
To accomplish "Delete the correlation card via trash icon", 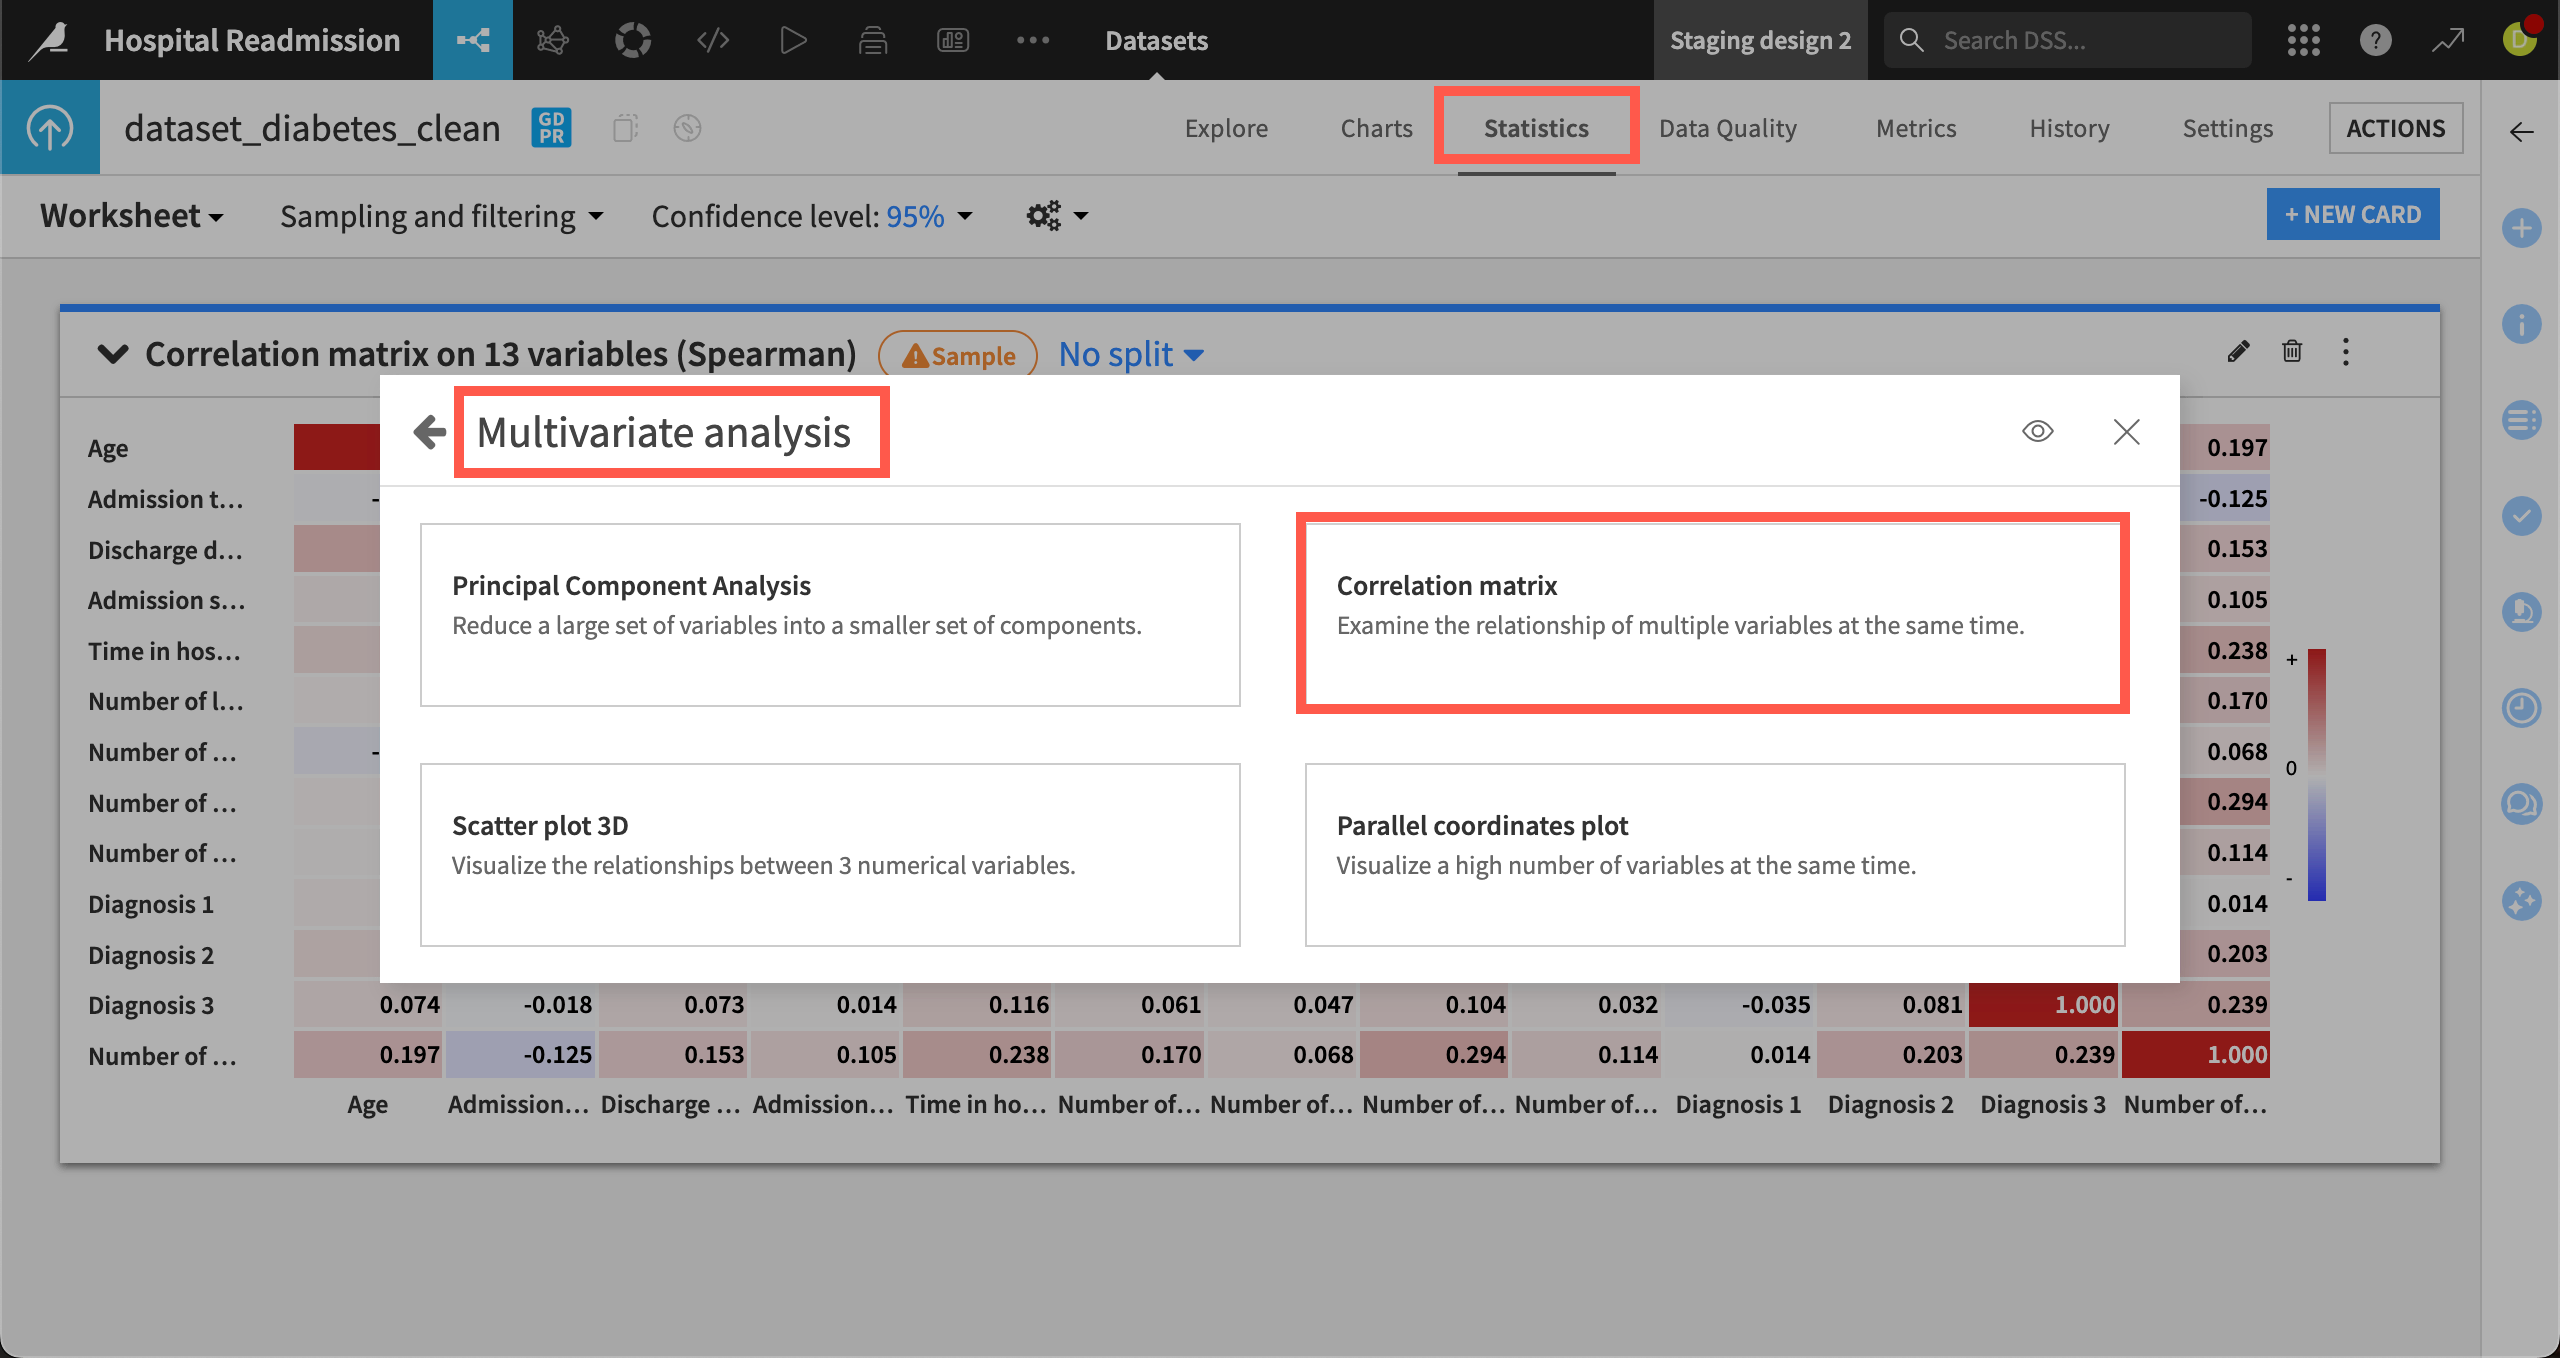I will (2292, 352).
